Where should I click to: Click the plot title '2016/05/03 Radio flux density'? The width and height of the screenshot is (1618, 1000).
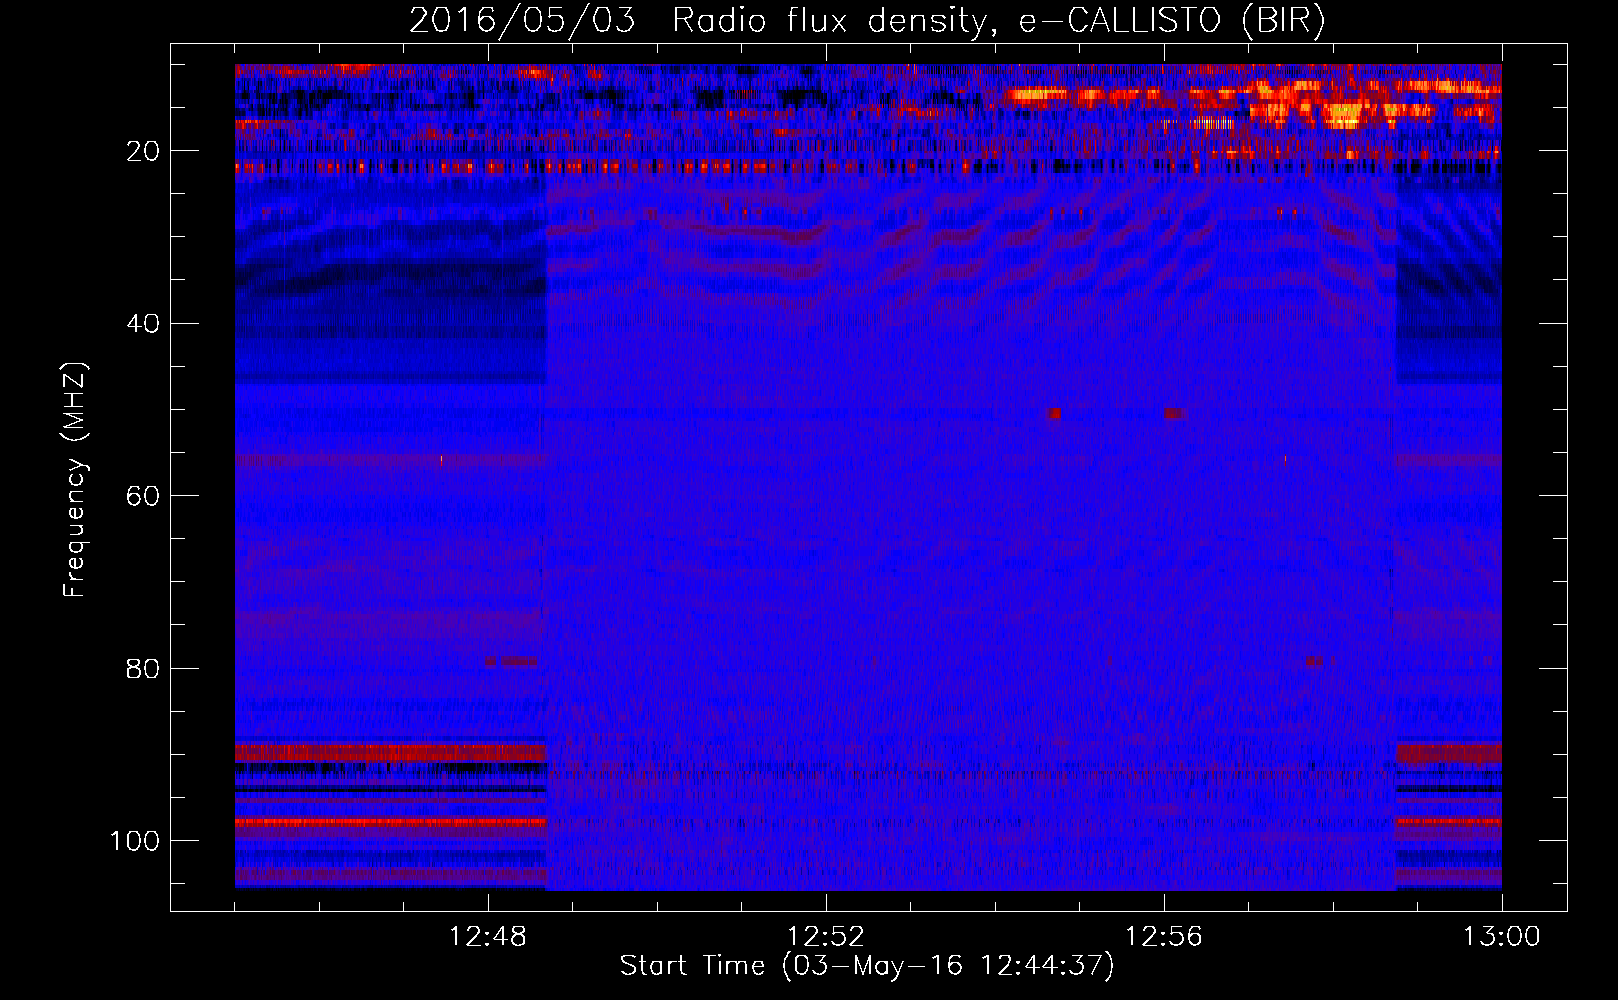pyautogui.click(x=867, y=21)
